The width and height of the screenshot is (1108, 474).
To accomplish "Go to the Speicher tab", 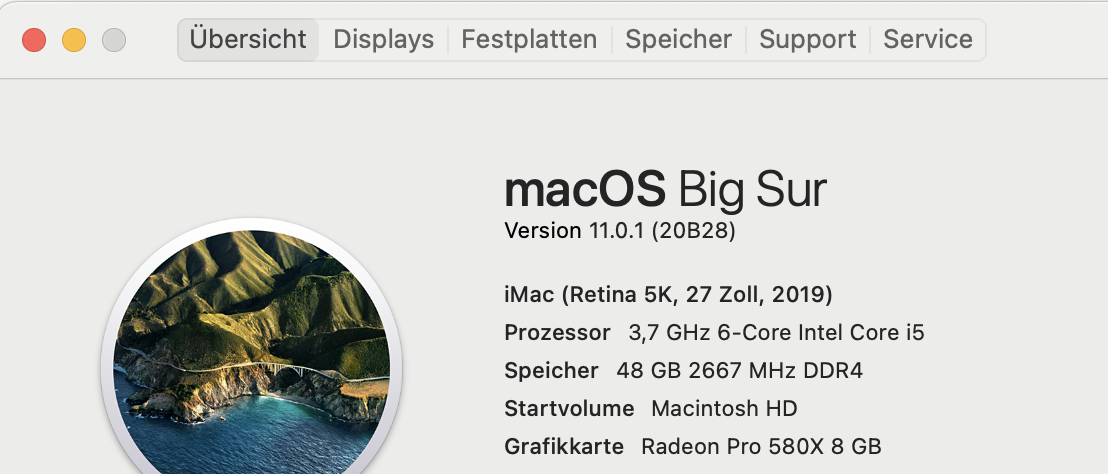I will tap(678, 40).
